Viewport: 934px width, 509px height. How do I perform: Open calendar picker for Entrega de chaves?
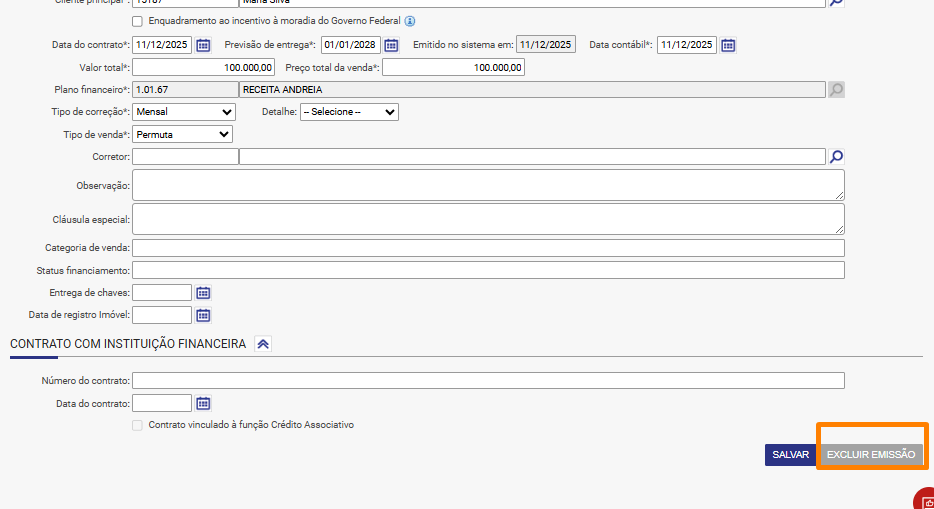pos(203,293)
